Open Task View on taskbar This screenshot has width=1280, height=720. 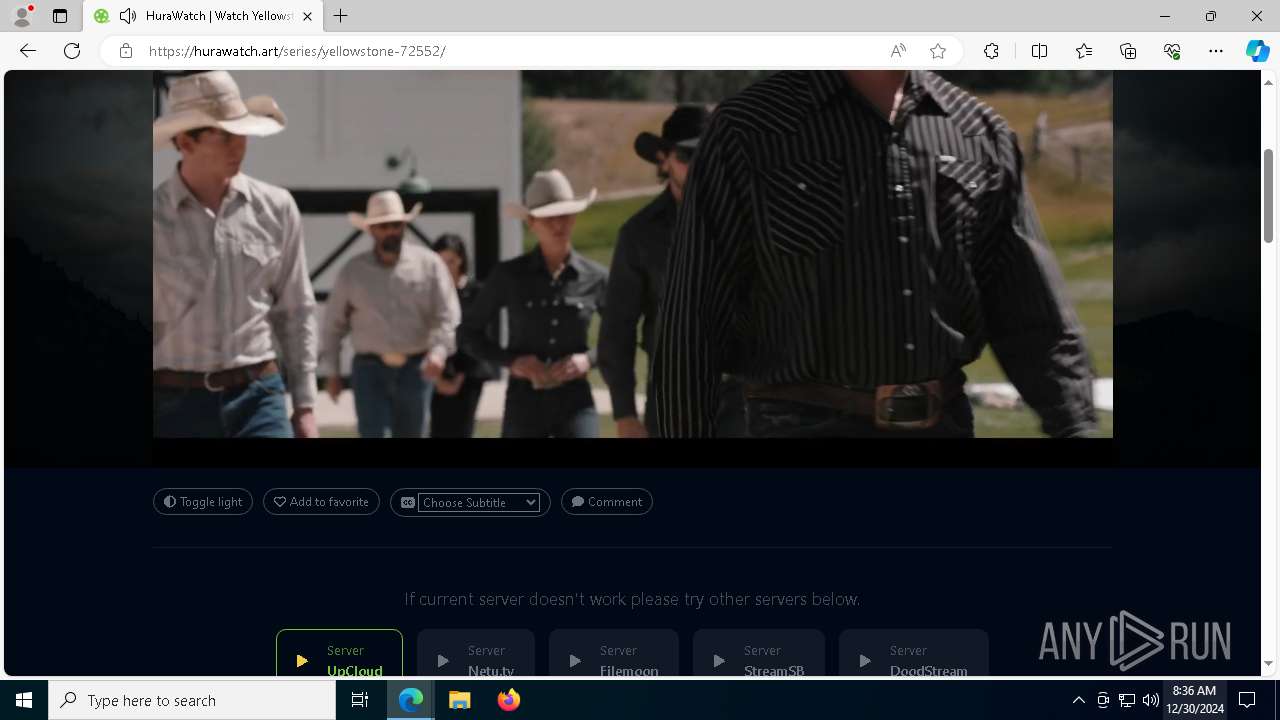pos(360,700)
